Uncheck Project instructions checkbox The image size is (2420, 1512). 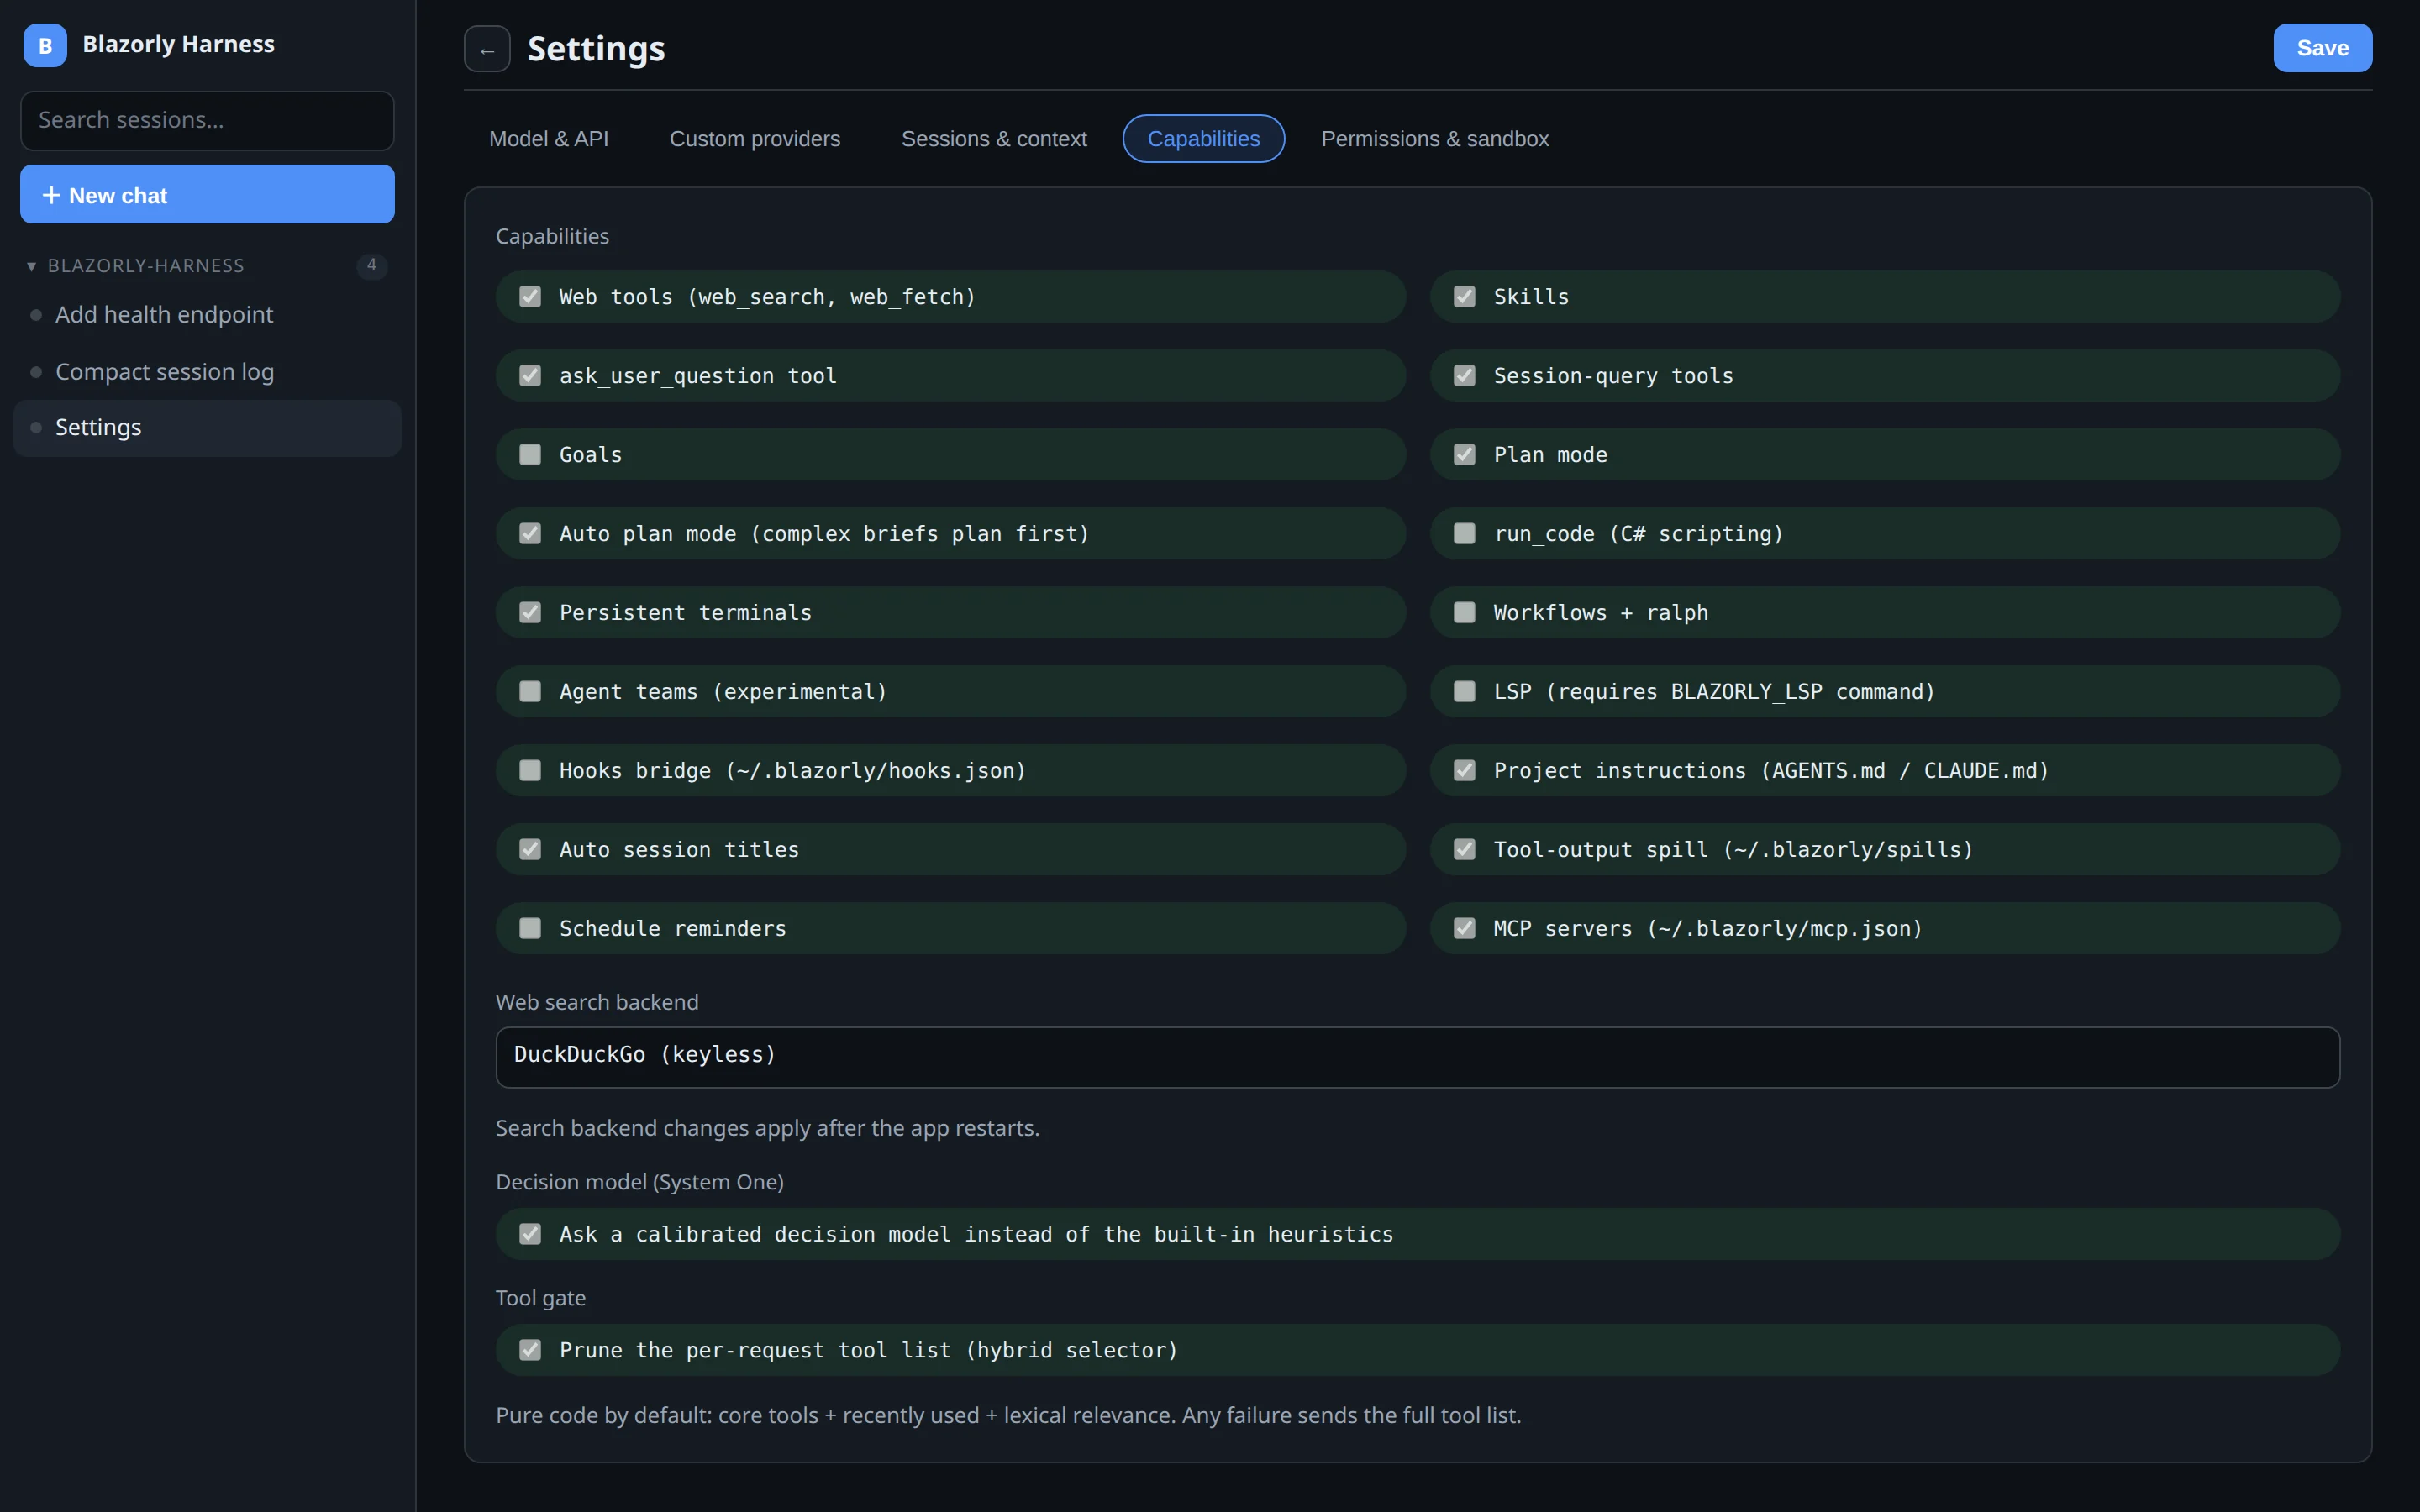1464,771
